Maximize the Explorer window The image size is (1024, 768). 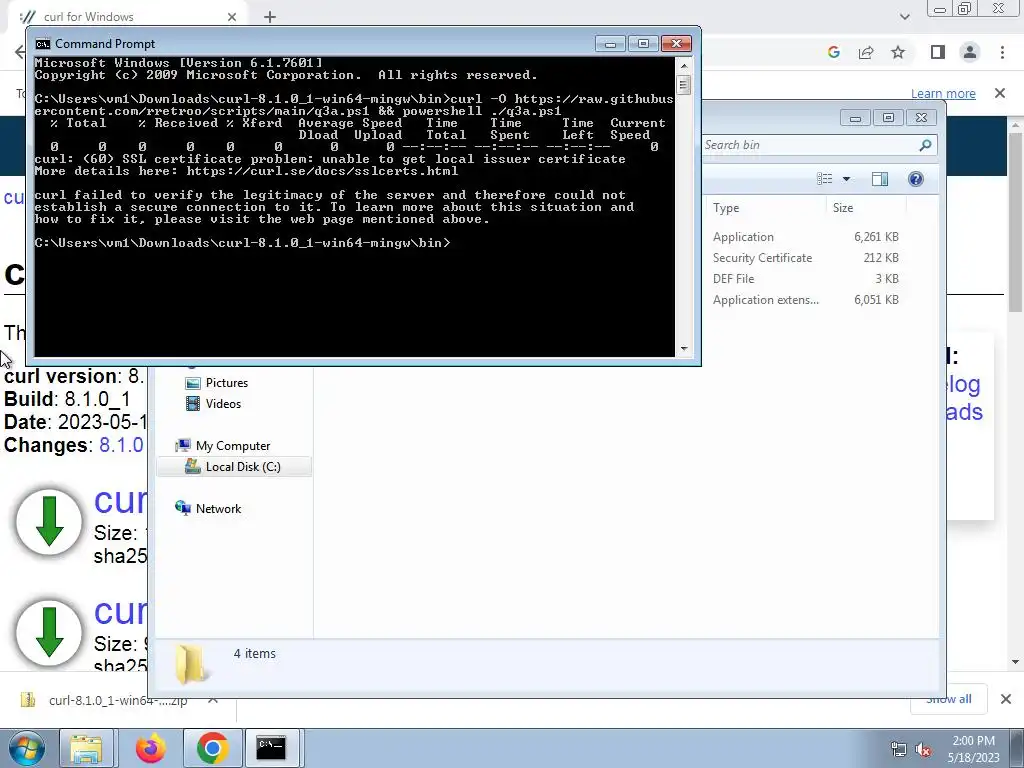(x=888, y=118)
